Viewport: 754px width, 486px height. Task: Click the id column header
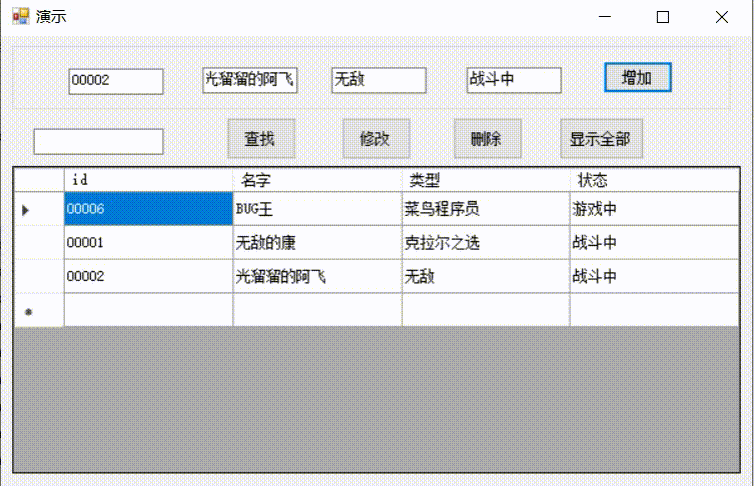149,180
